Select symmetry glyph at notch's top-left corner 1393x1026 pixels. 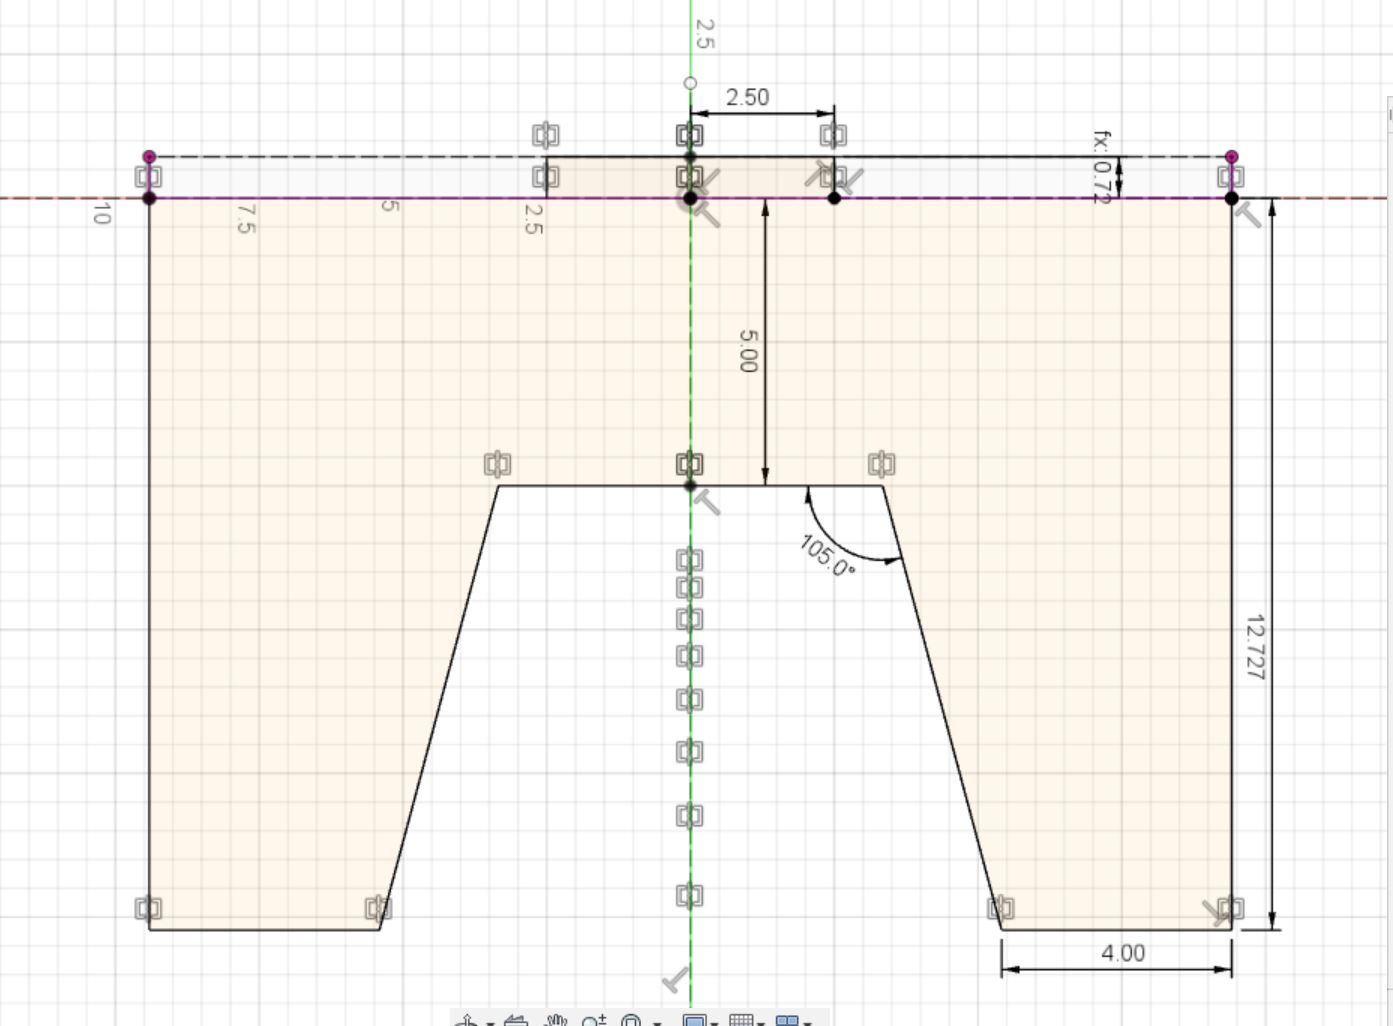tap(497, 464)
